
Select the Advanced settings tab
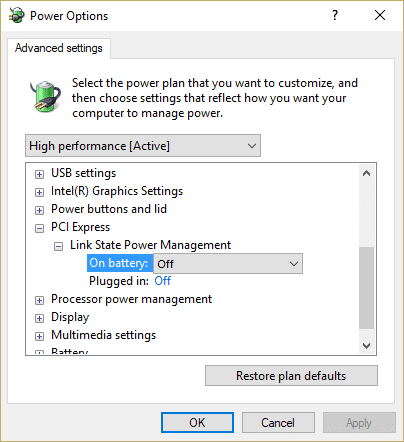click(x=59, y=48)
